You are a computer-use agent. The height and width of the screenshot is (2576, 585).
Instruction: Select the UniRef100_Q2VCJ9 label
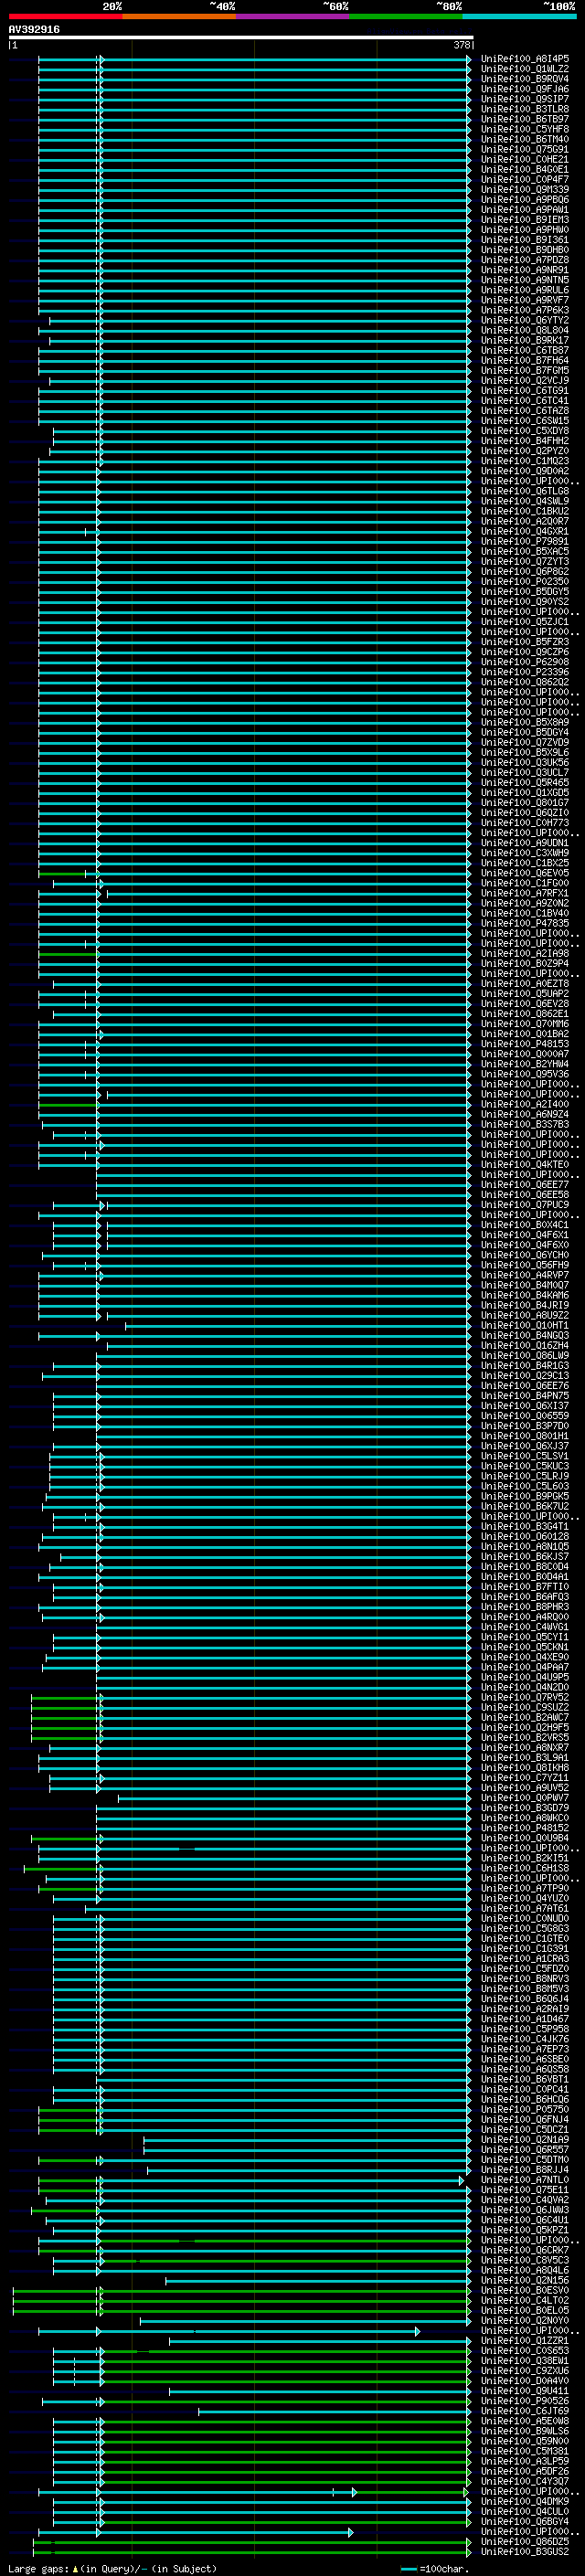tap(525, 380)
